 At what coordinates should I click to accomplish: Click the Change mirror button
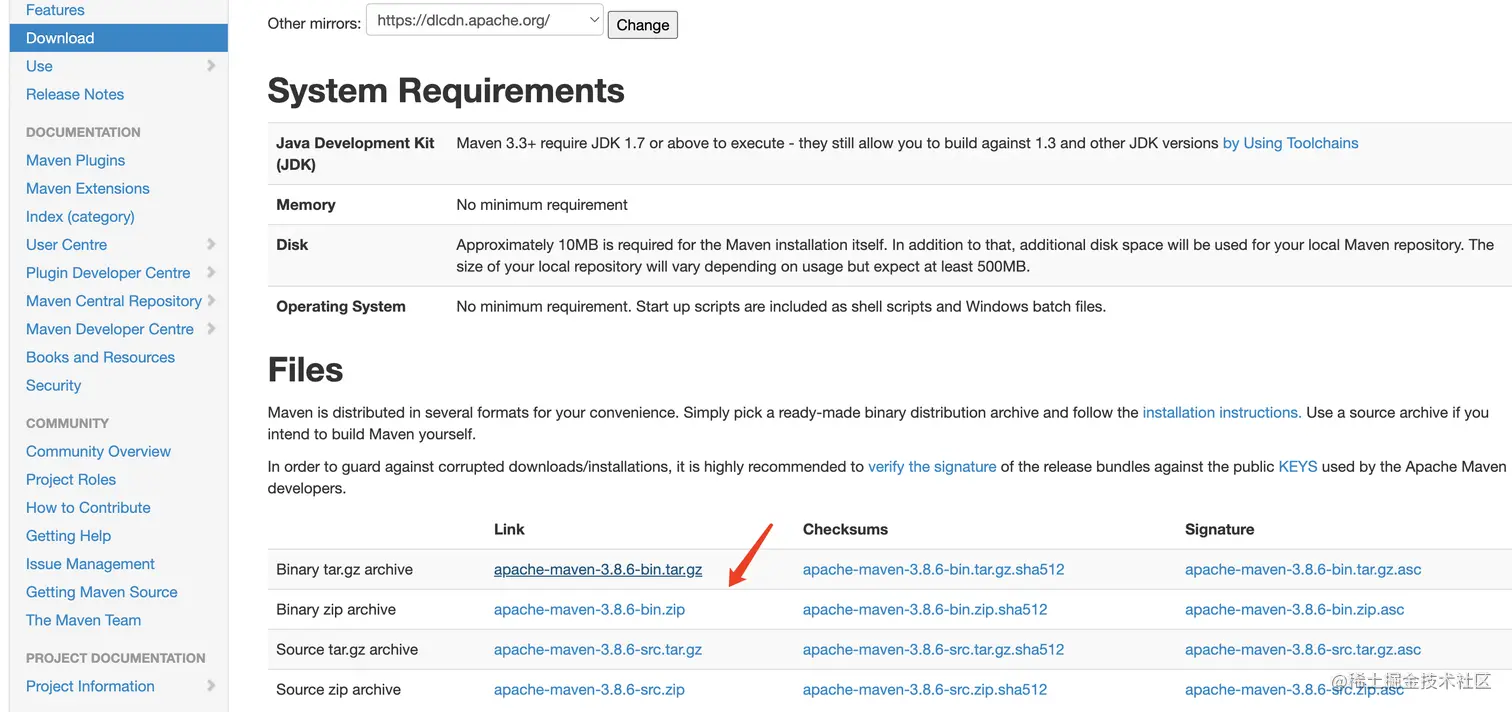(643, 25)
